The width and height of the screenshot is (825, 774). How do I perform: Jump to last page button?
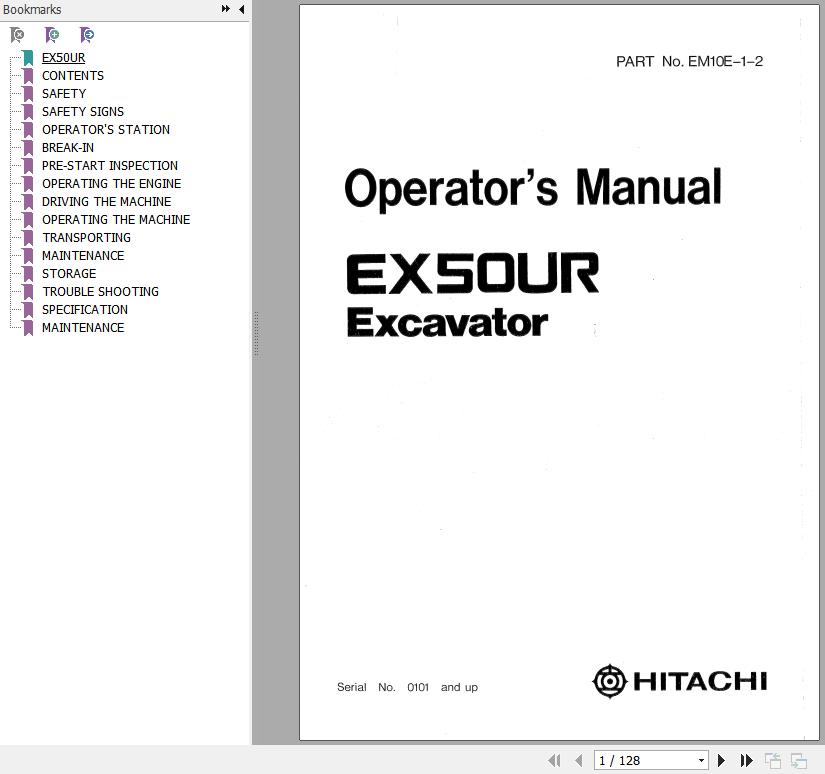[x=746, y=760]
